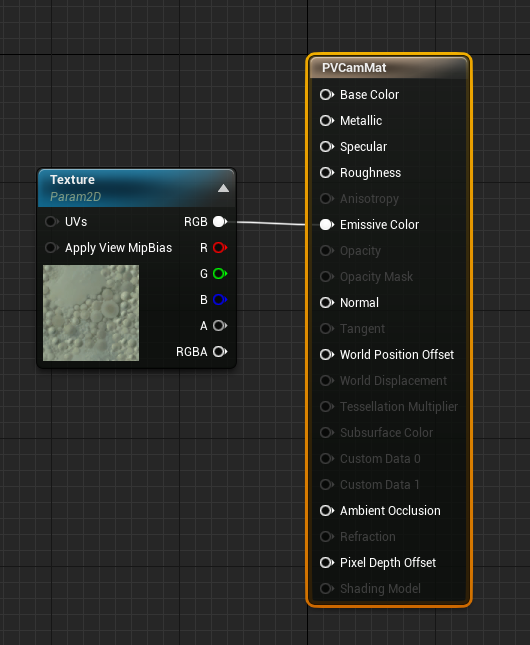
Task: Click the red R output pin
Action: point(220,248)
